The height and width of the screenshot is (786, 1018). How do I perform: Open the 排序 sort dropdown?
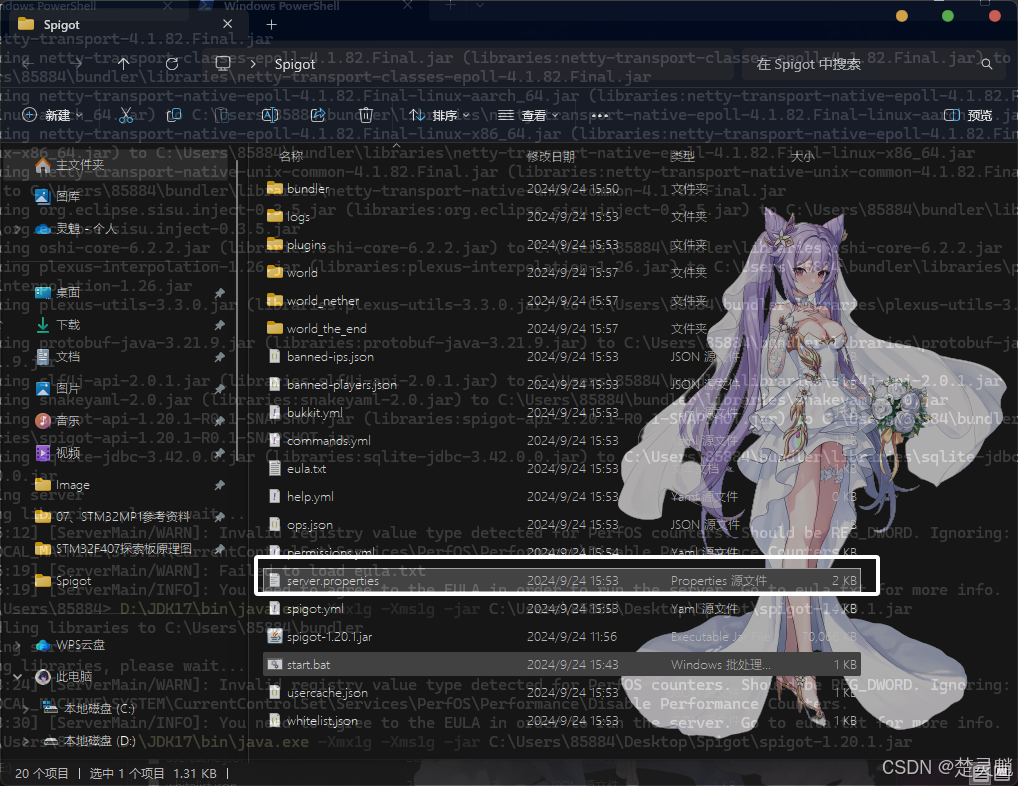pos(439,116)
